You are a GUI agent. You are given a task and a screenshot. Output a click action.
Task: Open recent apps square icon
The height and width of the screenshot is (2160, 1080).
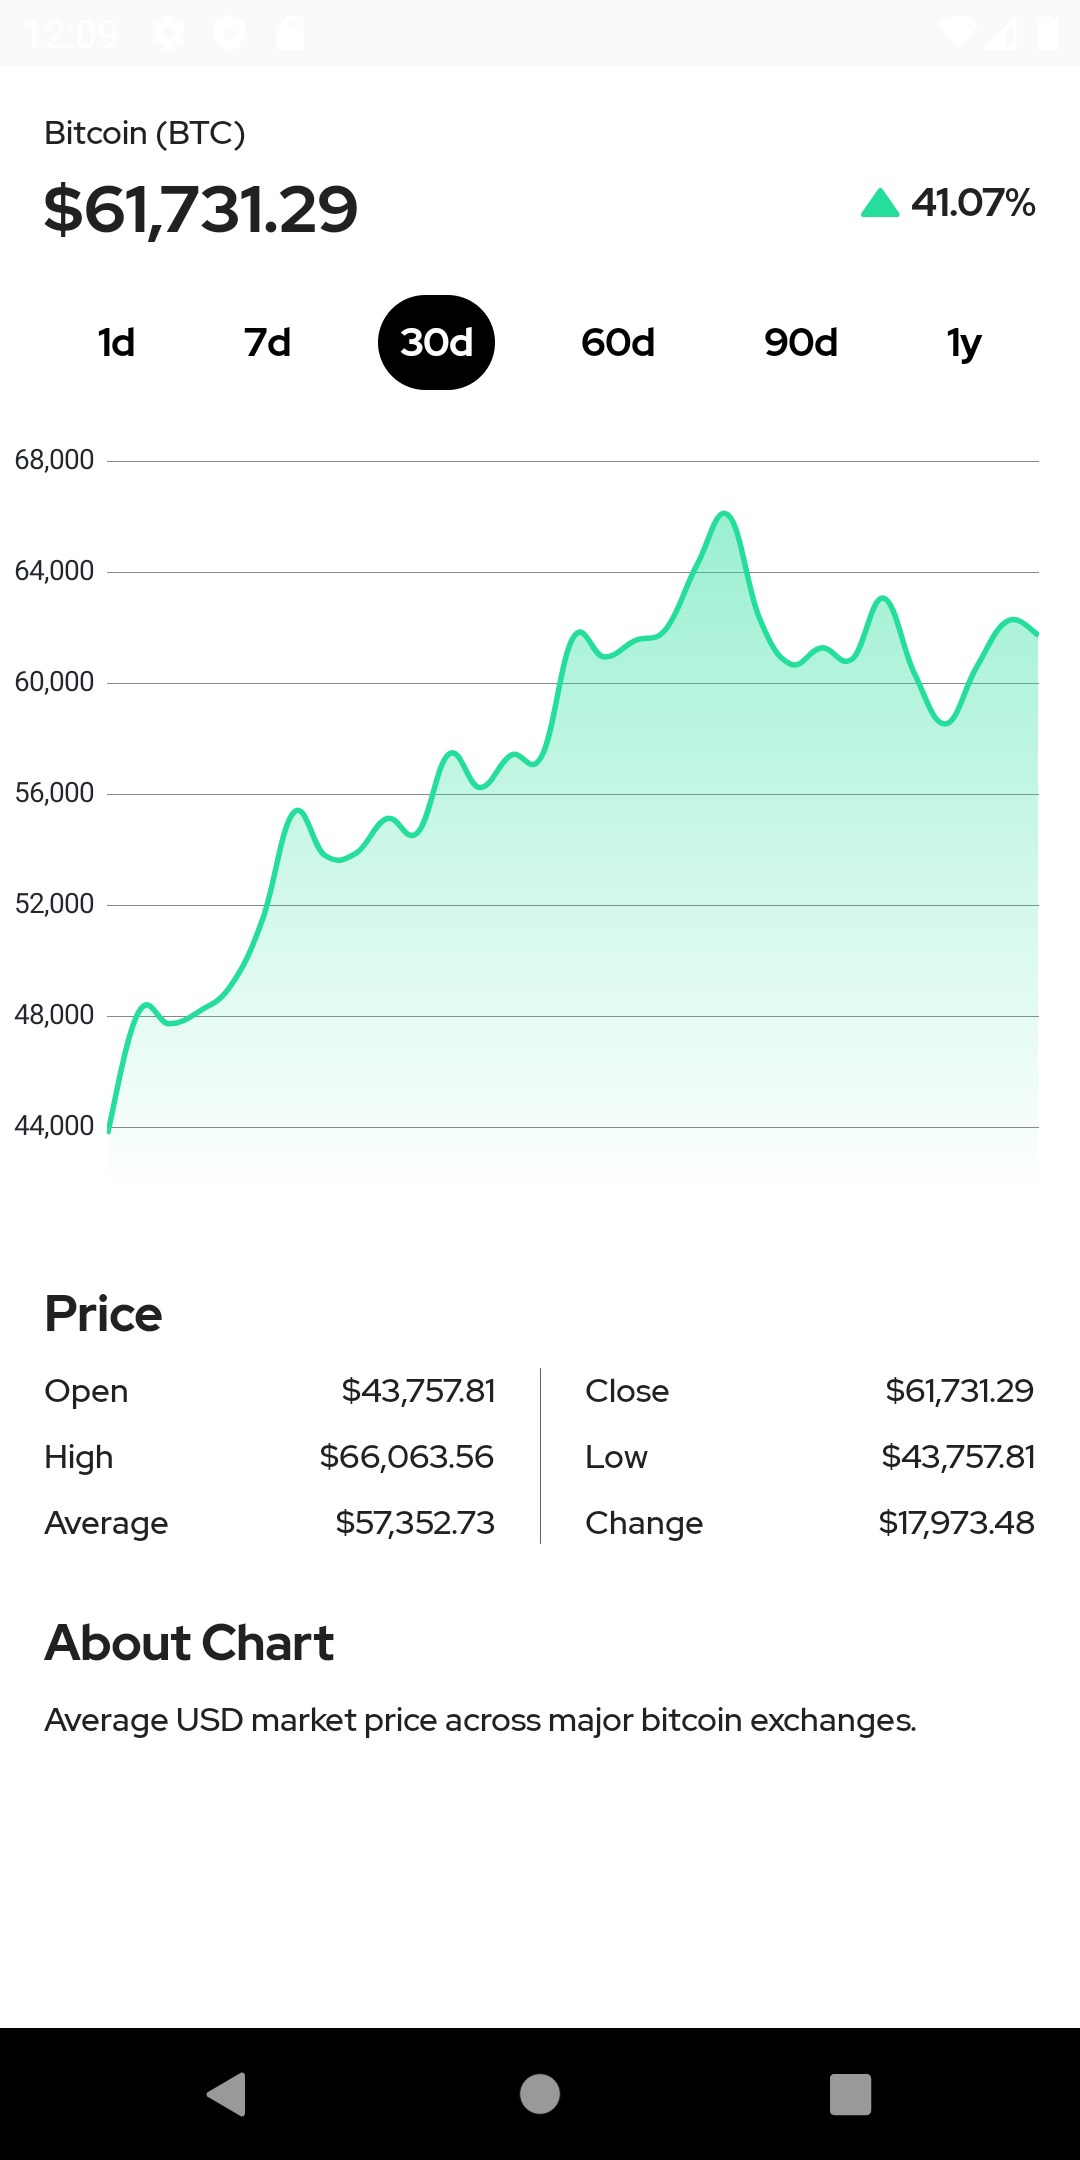coord(850,2094)
